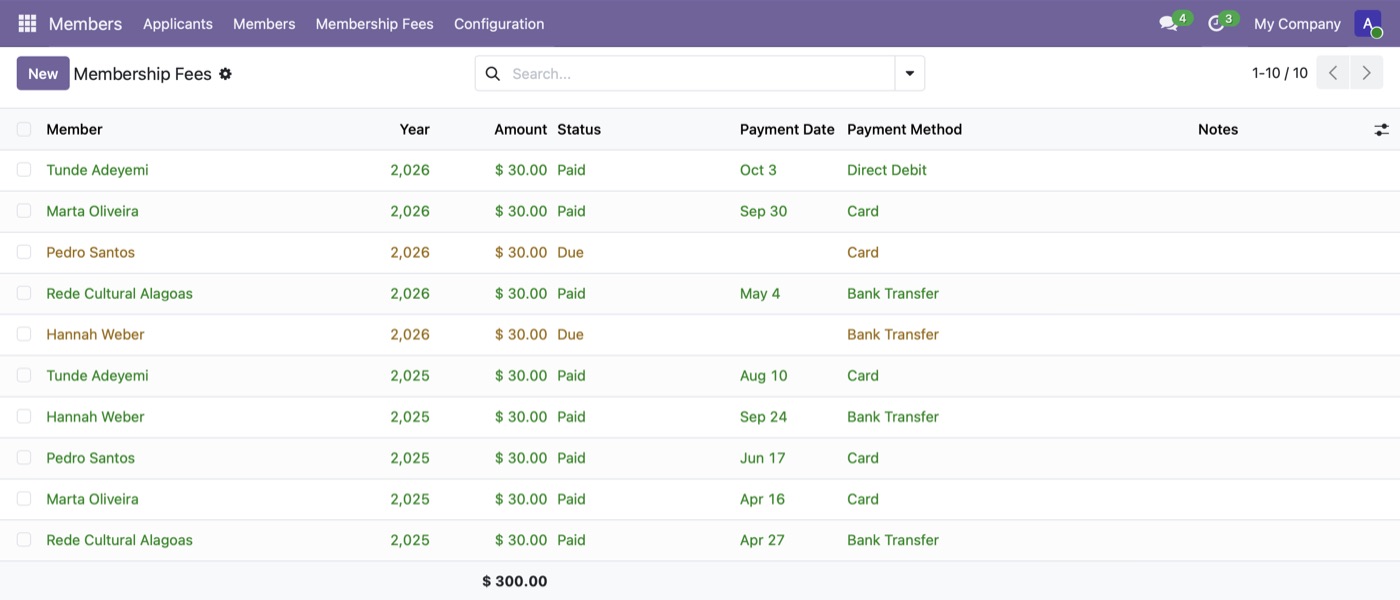Check the Tunde Adeyemi 2,026 row checkbox
The height and width of the screenshot is (600, 1400).
24,170
